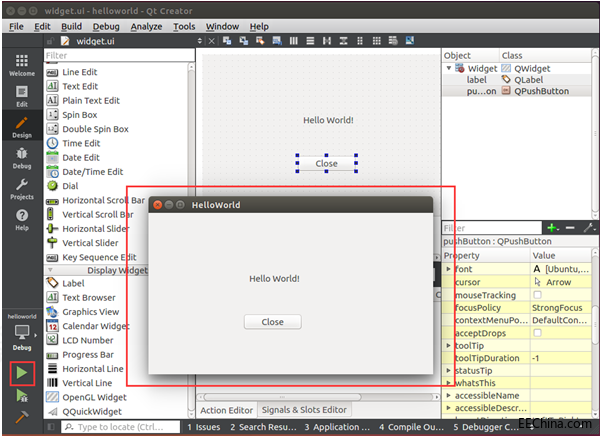Open the Debug menu in the menu bar
The image size is (600, 436).
(x=106, y=26)
